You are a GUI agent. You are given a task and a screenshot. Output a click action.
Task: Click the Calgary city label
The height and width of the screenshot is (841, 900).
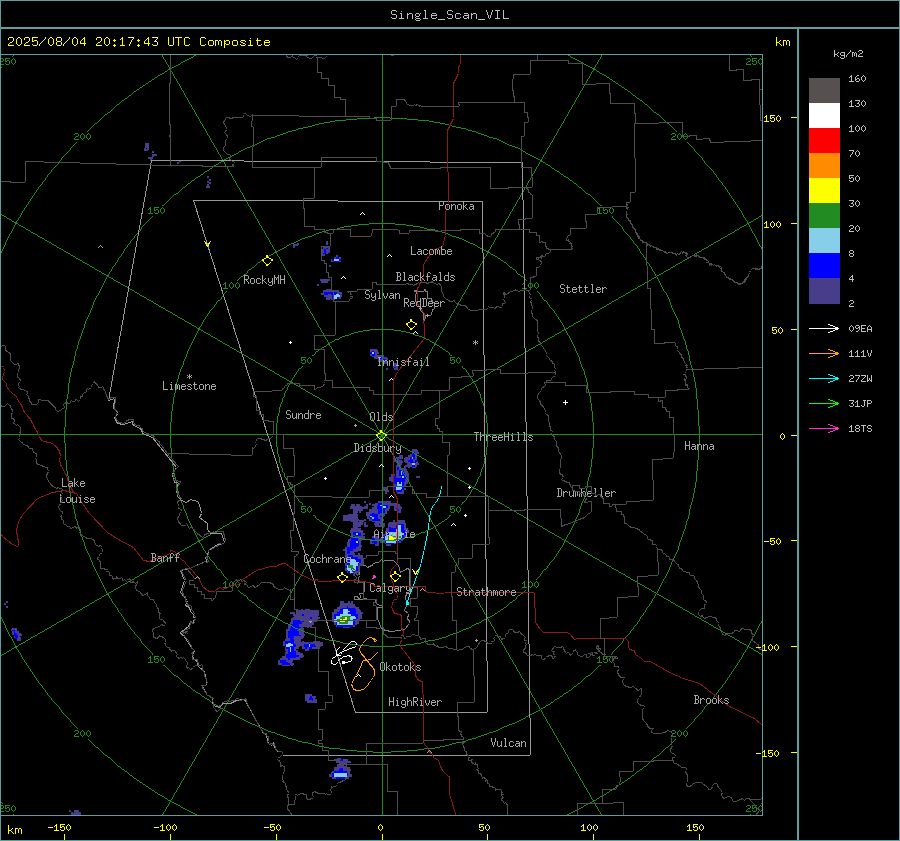390,588
